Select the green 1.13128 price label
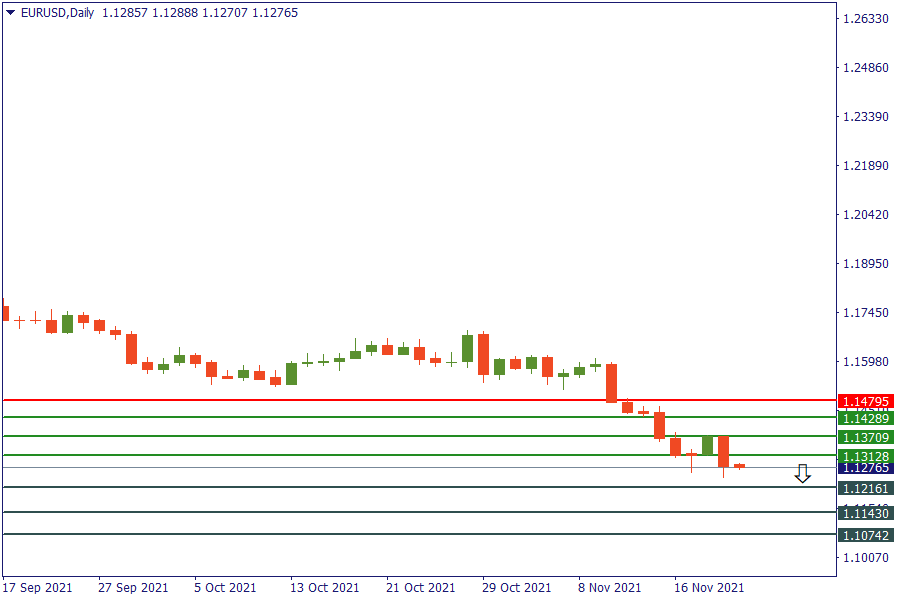The image size is (900, 600). (866, 456)
